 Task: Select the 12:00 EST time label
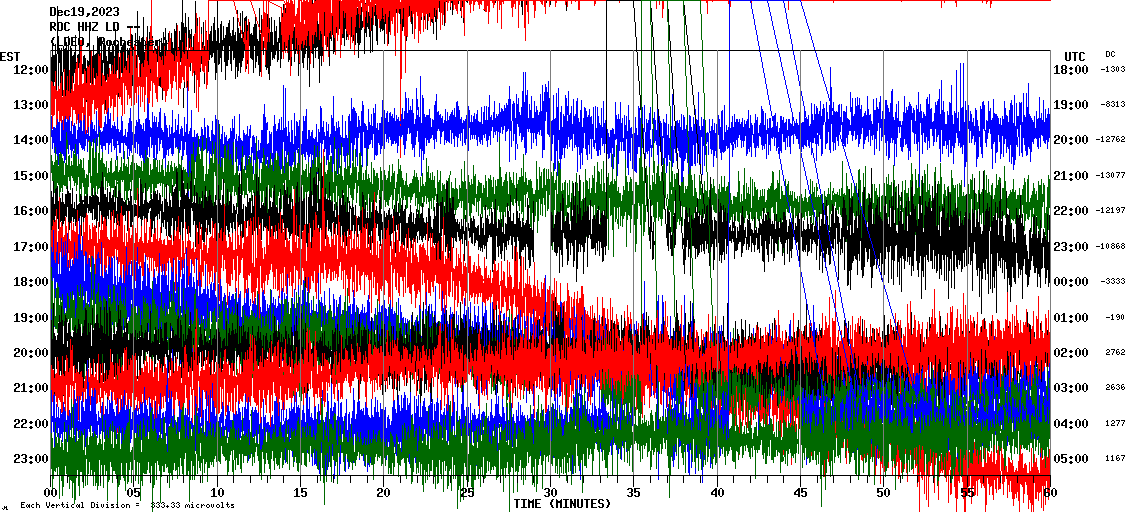click(x=31, y=69)
